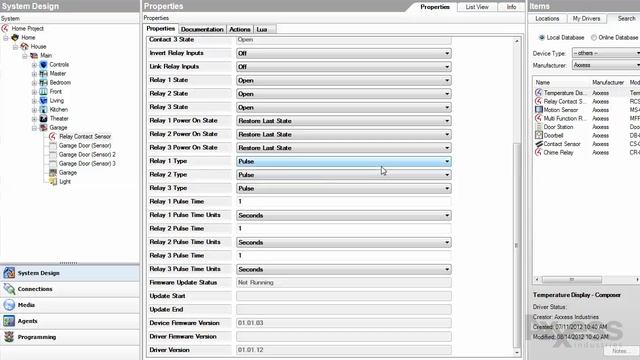Click the properties scroll down arrow

pyautogui.click(x=517, y=352)
